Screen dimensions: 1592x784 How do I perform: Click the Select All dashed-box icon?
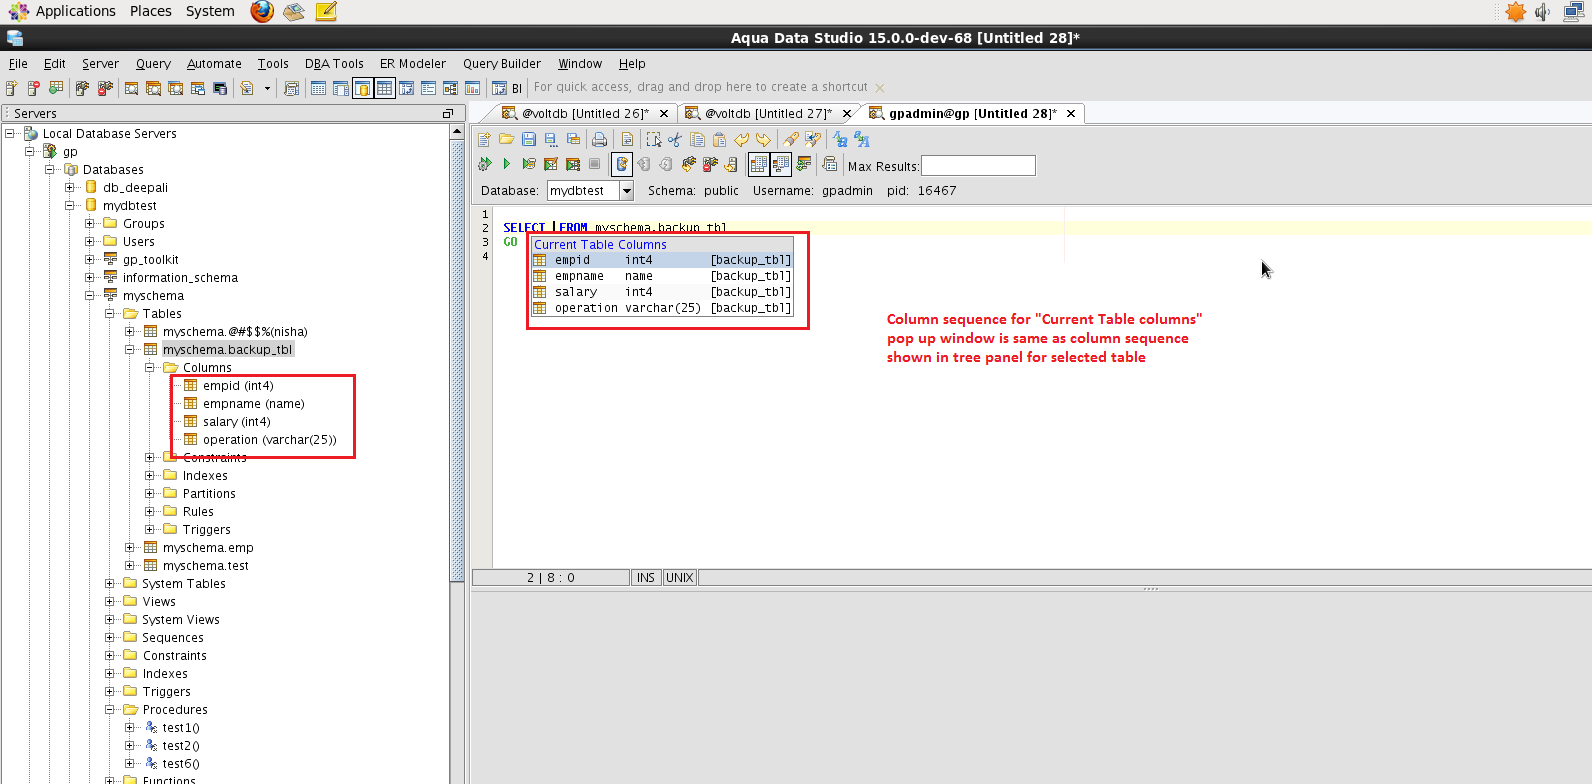coord(653,140)
